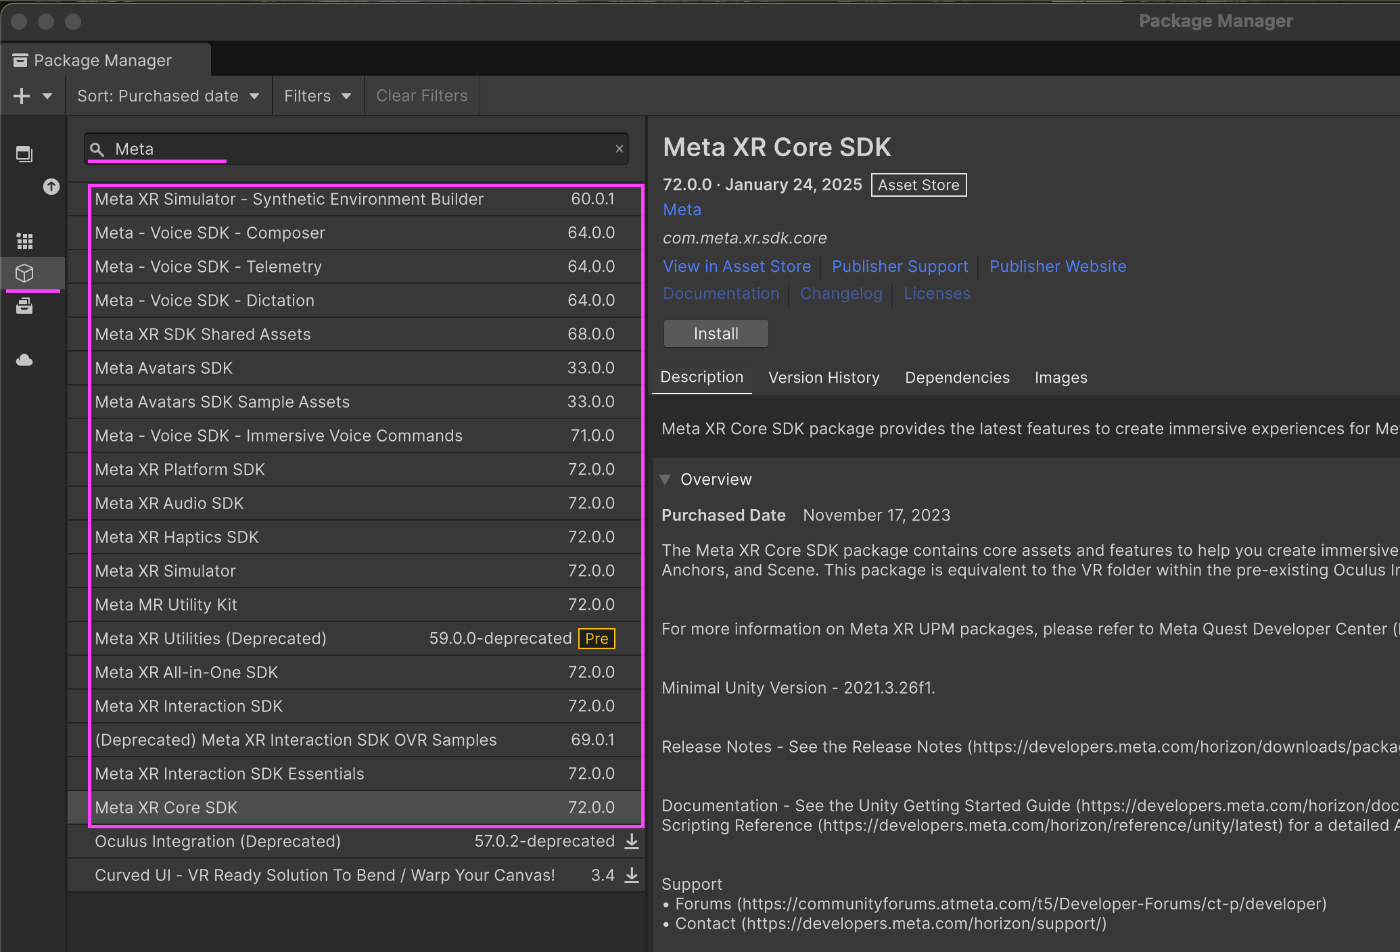Open View in Asset Store link
The height and width of the screenshot is (952, 1400).
737,267
